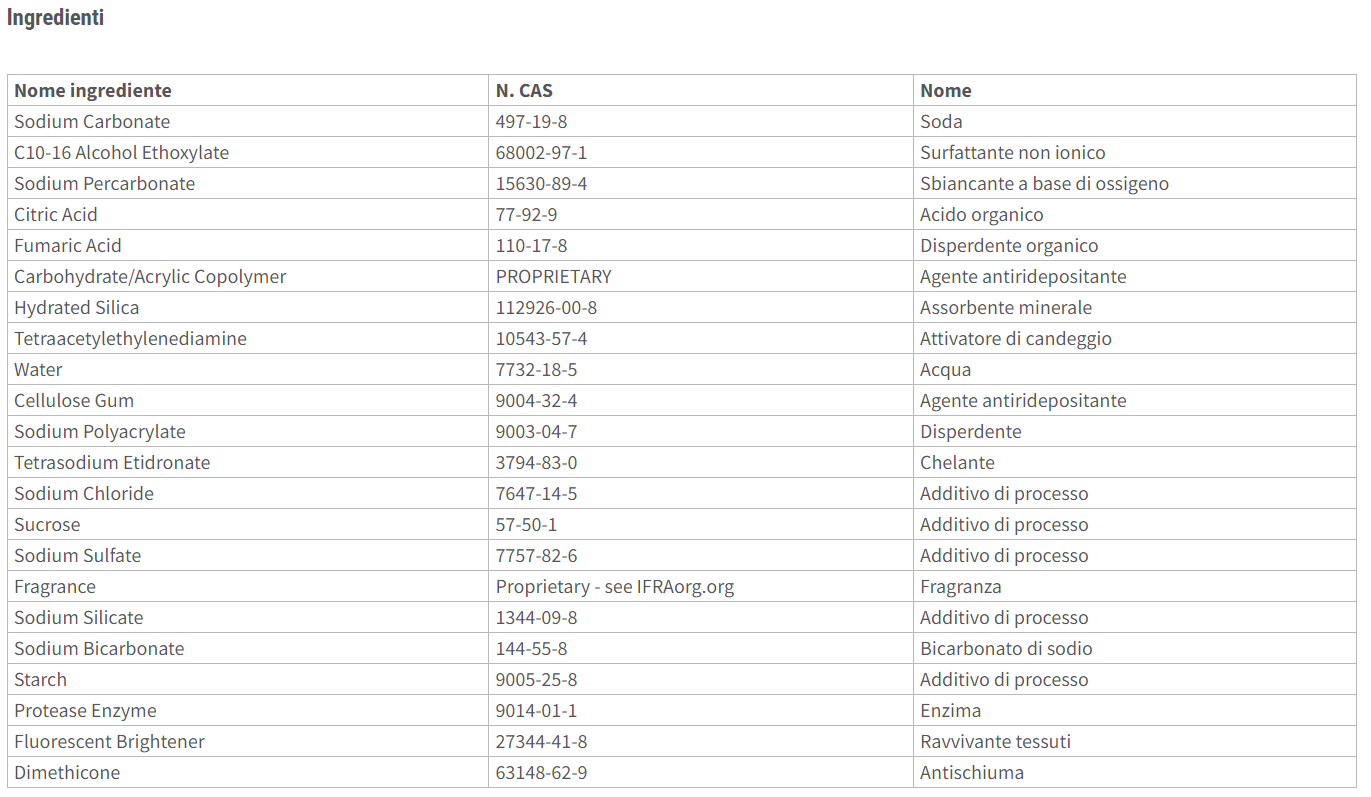Click CAS number 9004-32-4
This screenshot has height=797, width=1371.
pyautogui.click(x=536, y=400)
